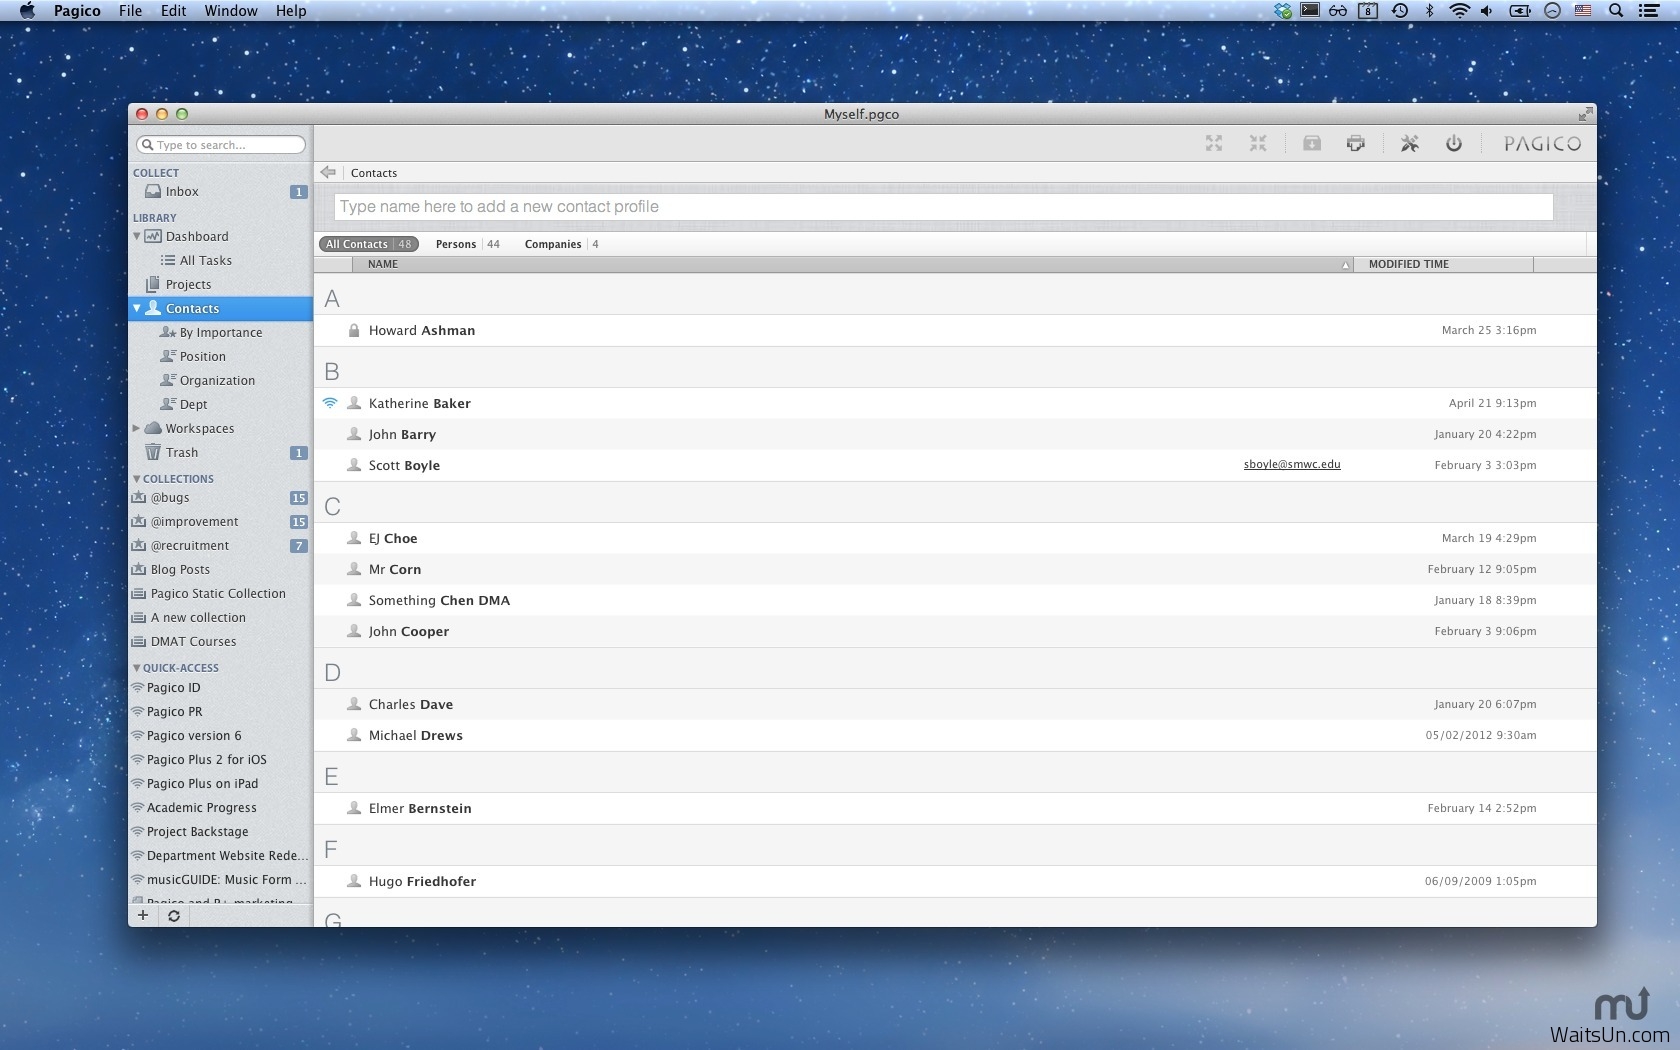Viewport: 1680px width, 1050px height.
Task: Click the plus button at sidebar bottom
Action: [x=143, y=915]
